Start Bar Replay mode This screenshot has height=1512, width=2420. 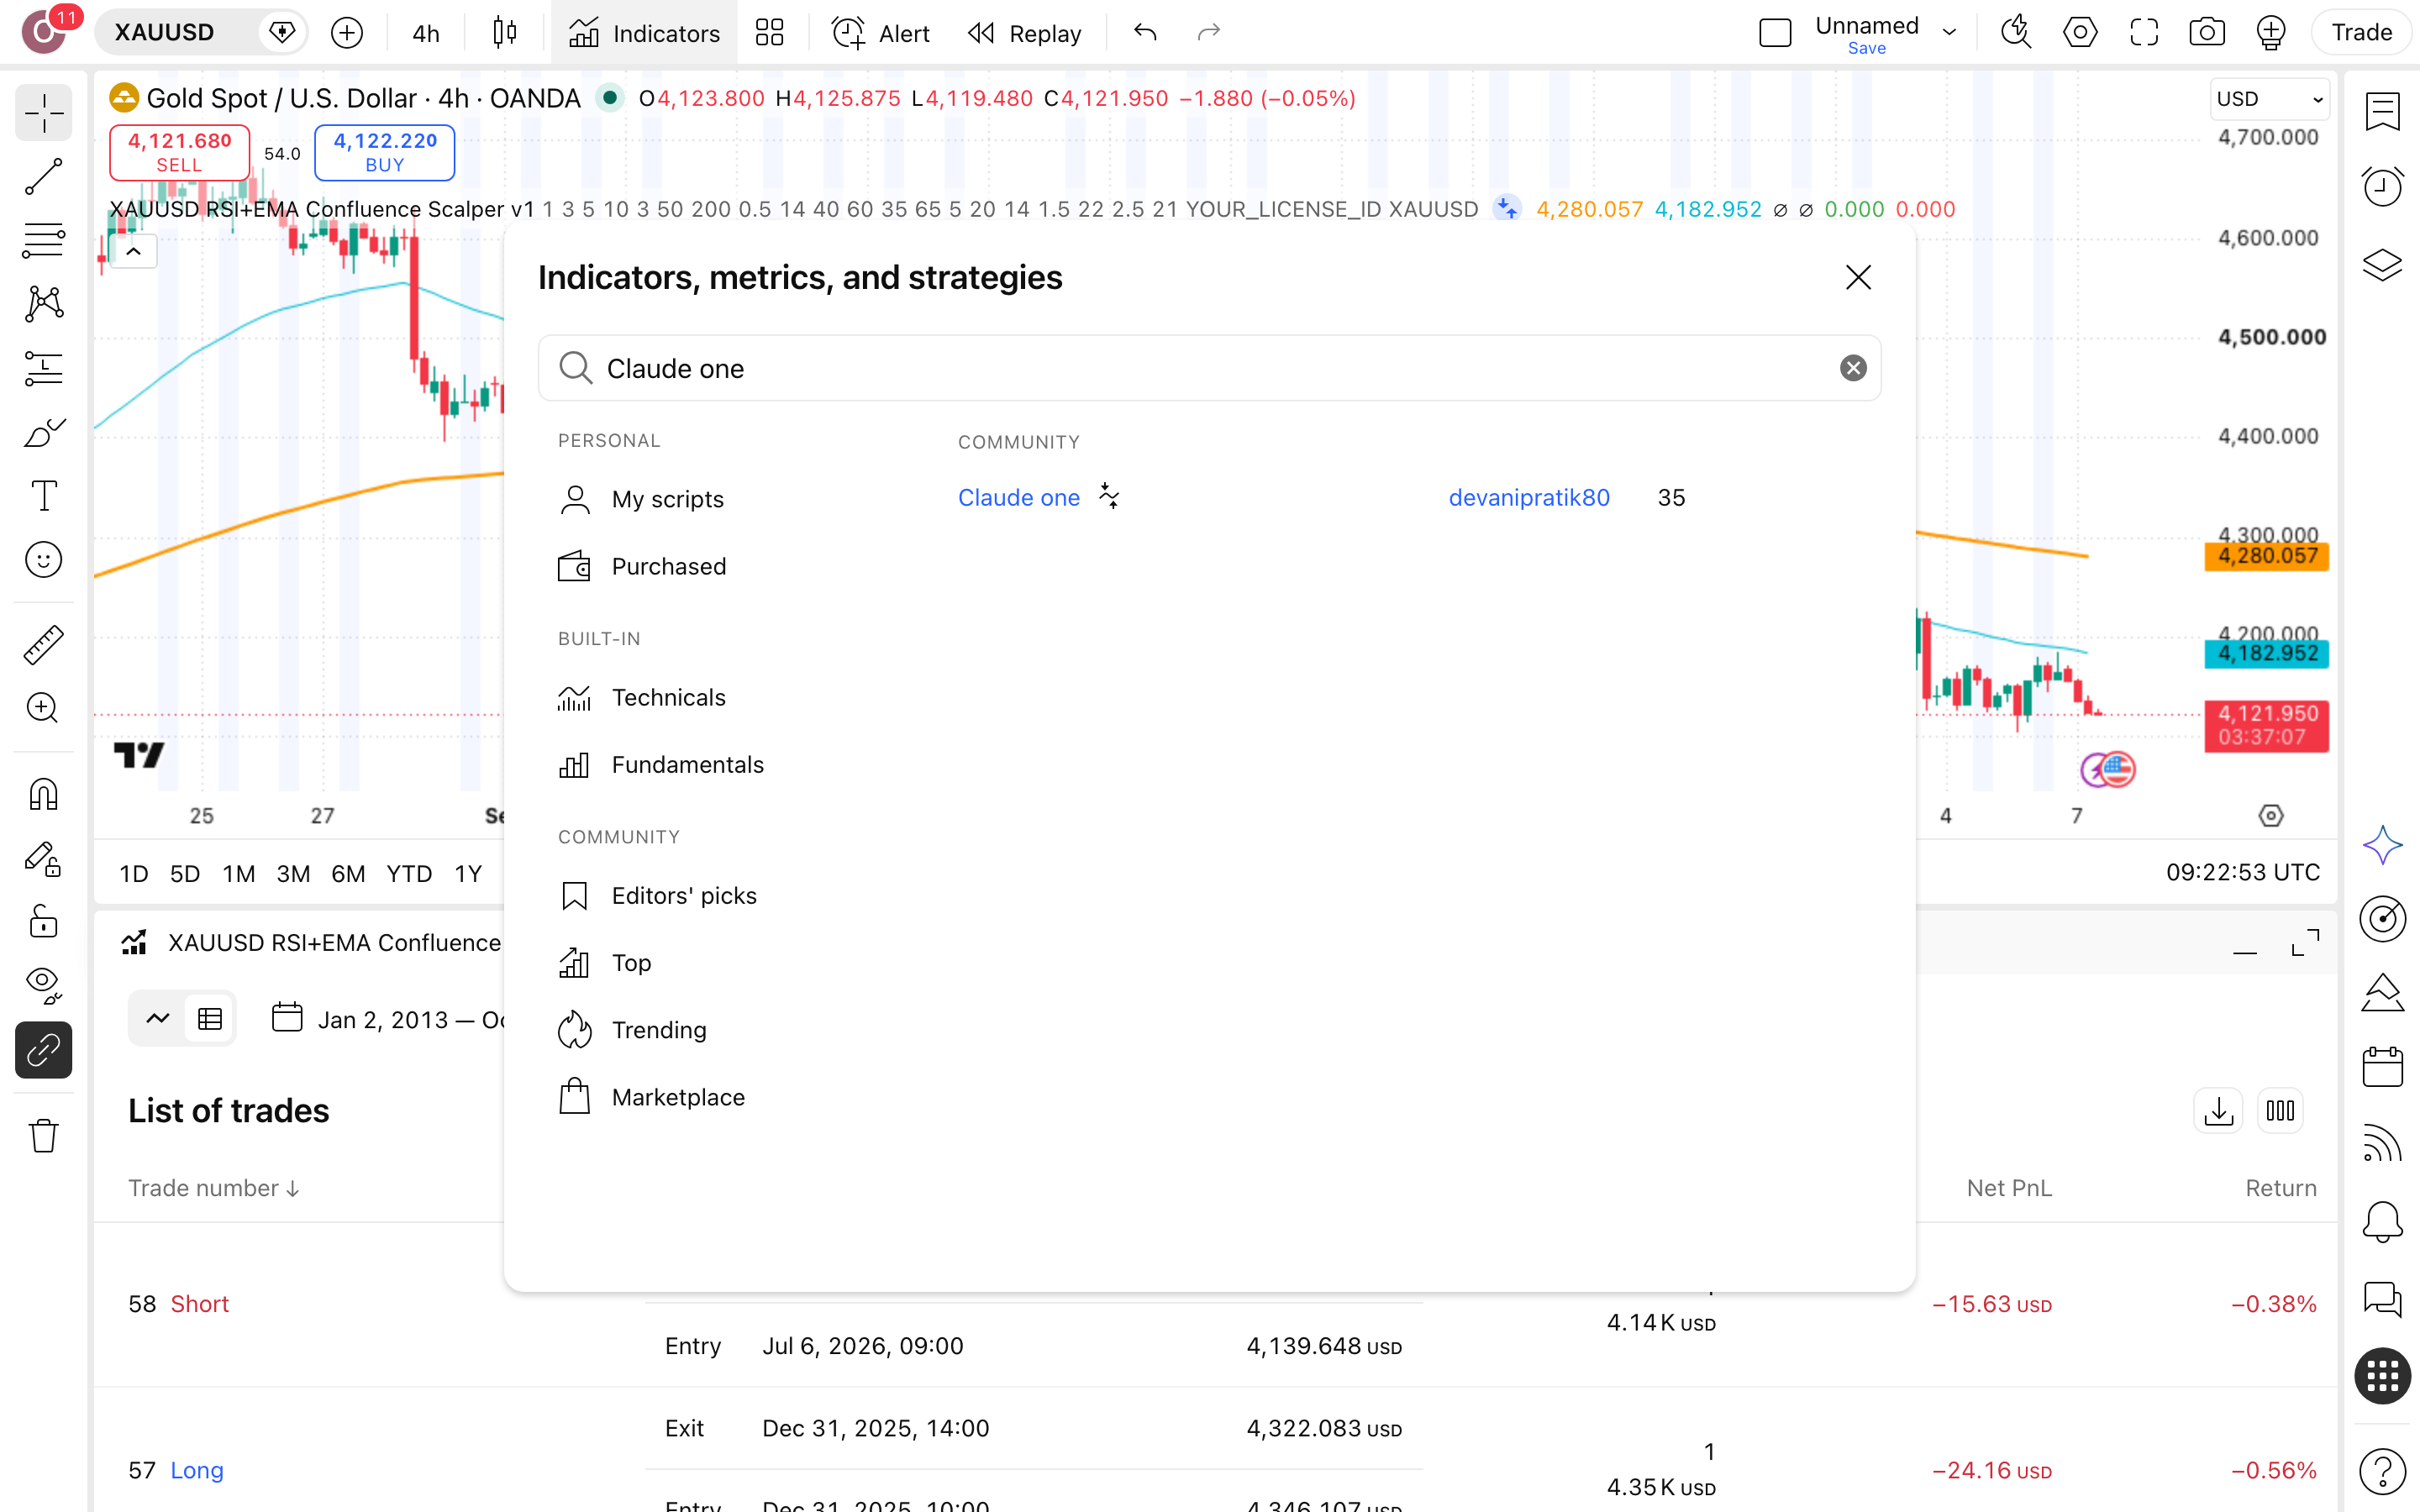pyautogui.click(x=1024, y=33)
